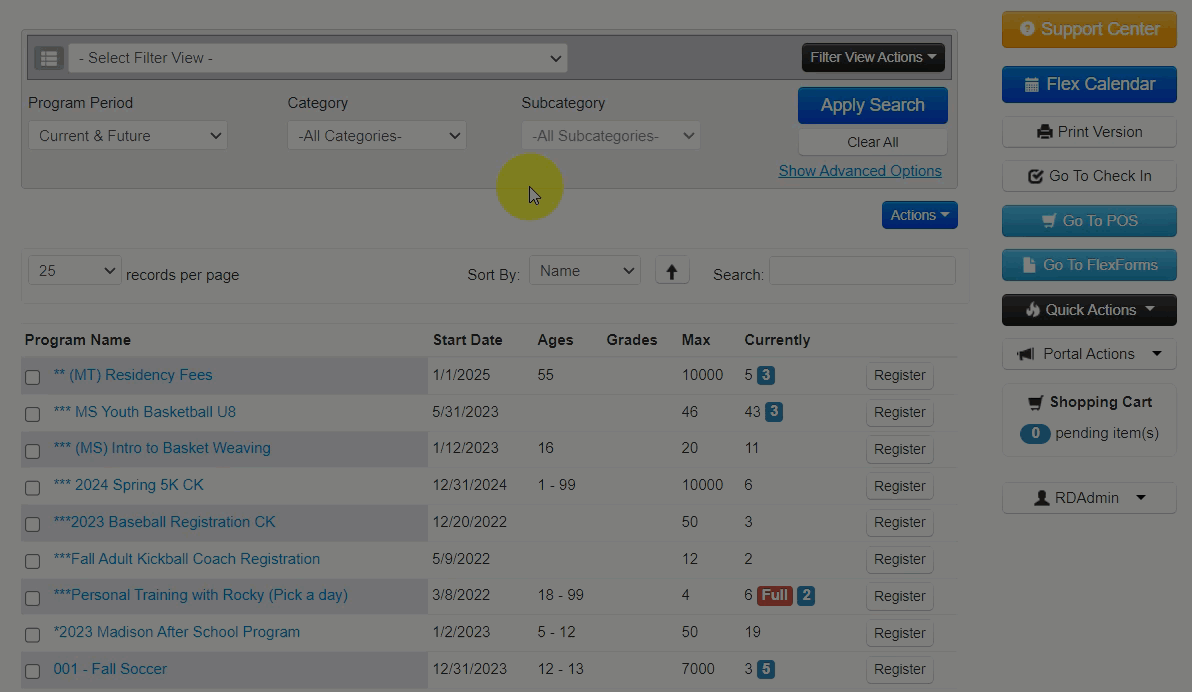The image size is (1192, 692).
Task: Click Go To POS button
Action: pos(1089,221)
